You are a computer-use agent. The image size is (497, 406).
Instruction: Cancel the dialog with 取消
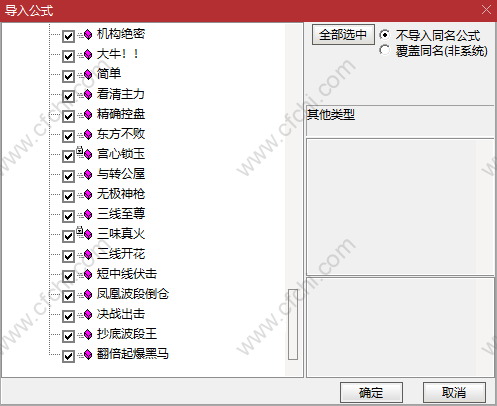454,392
